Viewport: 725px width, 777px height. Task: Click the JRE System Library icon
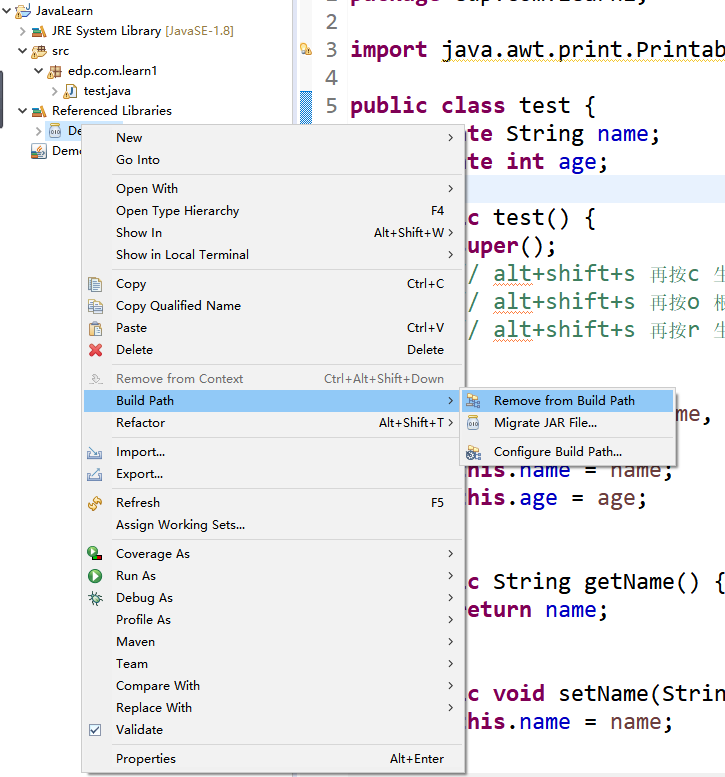(x=39, y=32)
